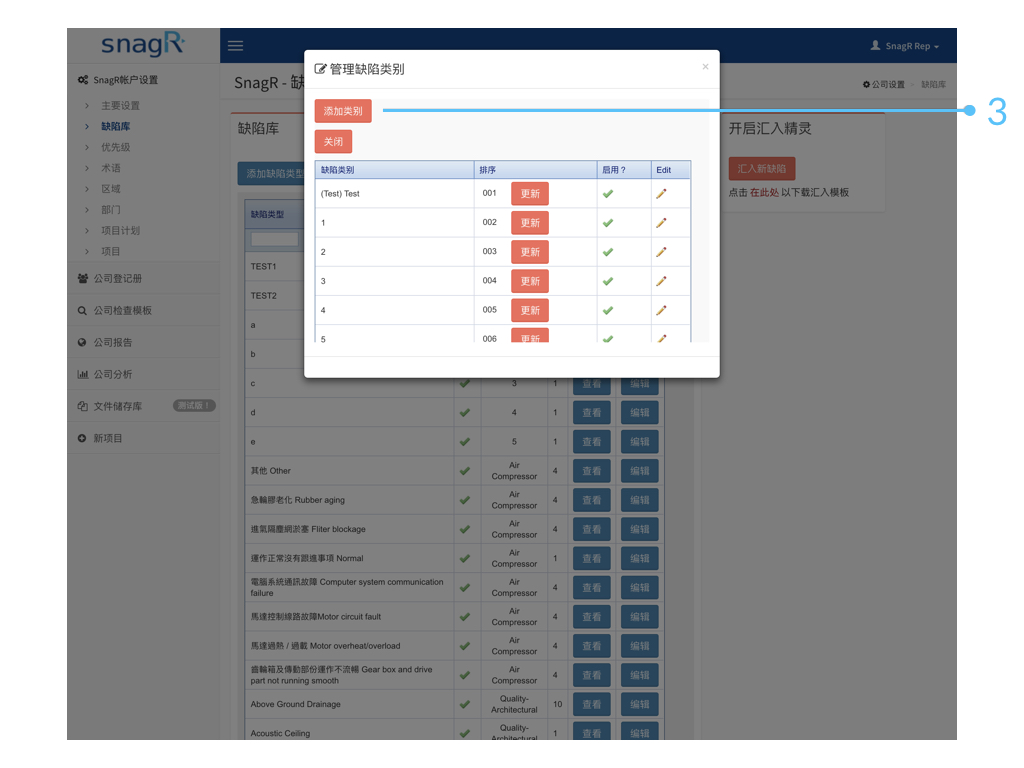Screen dimensions: 1024x768
Task: Open 优先级 sidebar item
Action: tap(116, 147)
